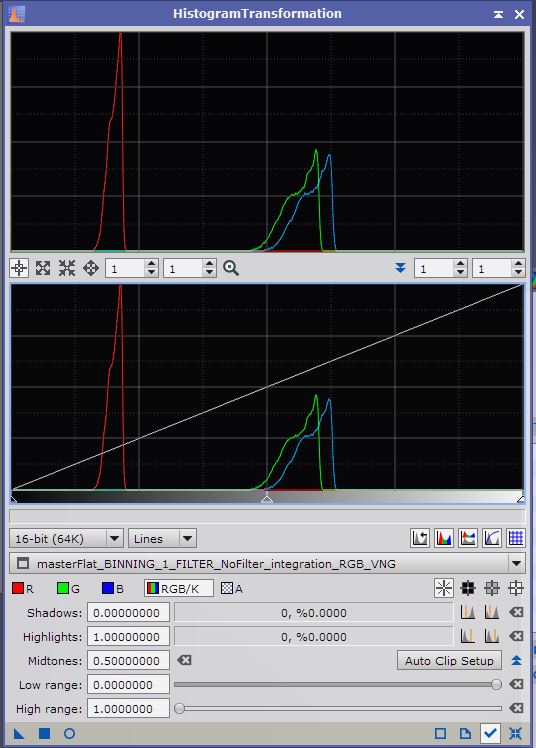The image size is (536, 748).
Task: Click the blue document page icon at bottom
Action: point(465,733)
